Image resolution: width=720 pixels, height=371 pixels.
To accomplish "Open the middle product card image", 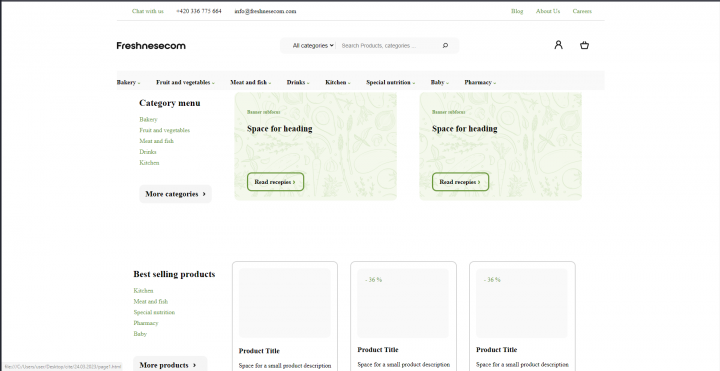I will click(x=403, y=303).
